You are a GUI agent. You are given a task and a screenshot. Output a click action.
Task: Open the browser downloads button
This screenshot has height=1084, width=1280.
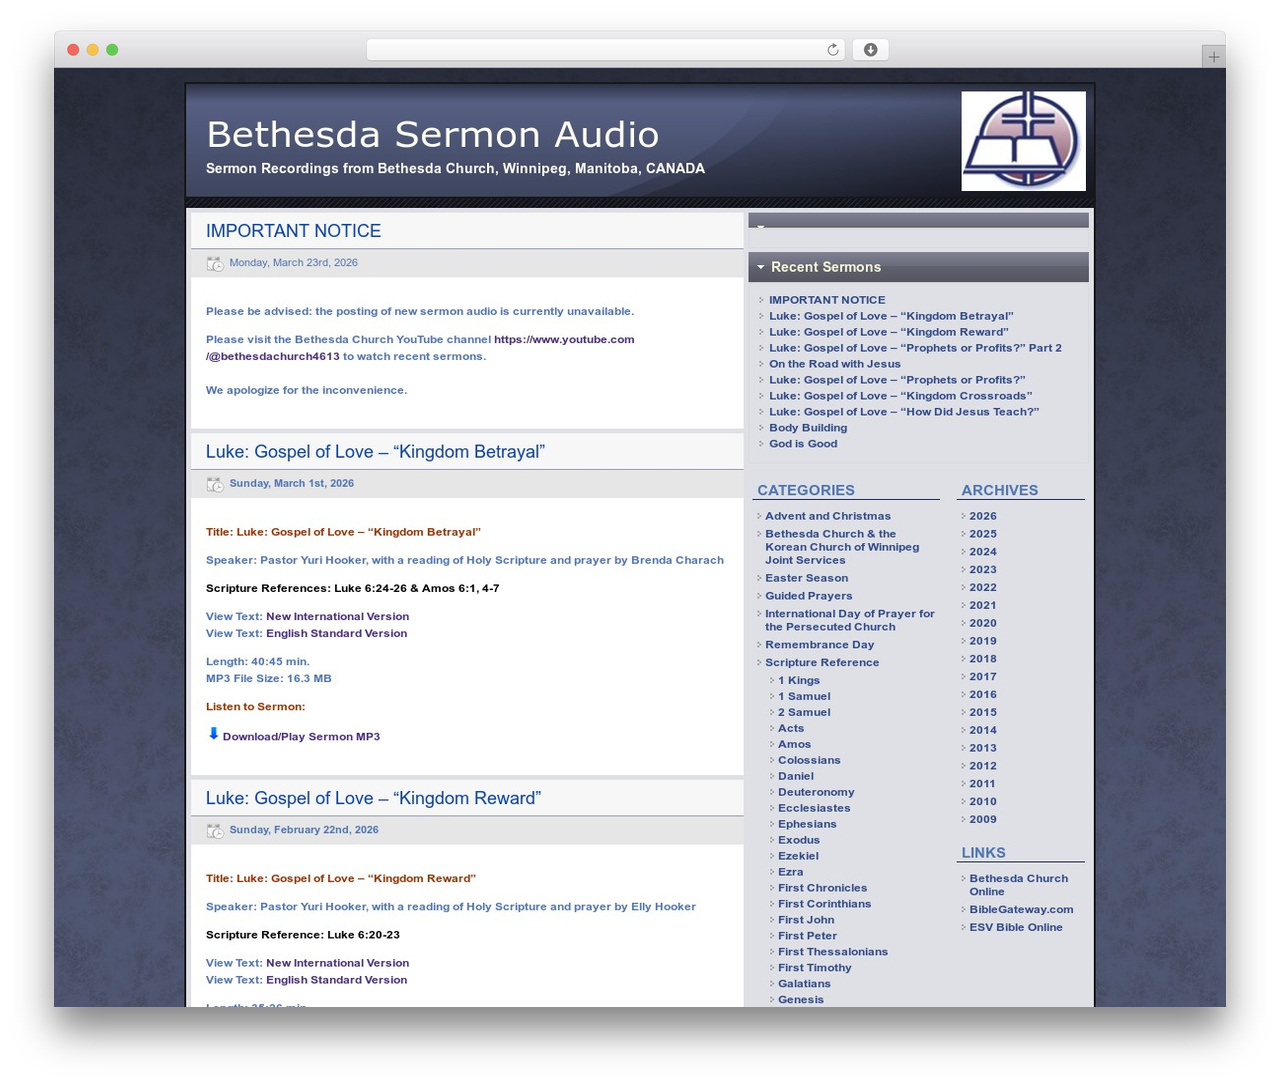(x=870, y=50)
